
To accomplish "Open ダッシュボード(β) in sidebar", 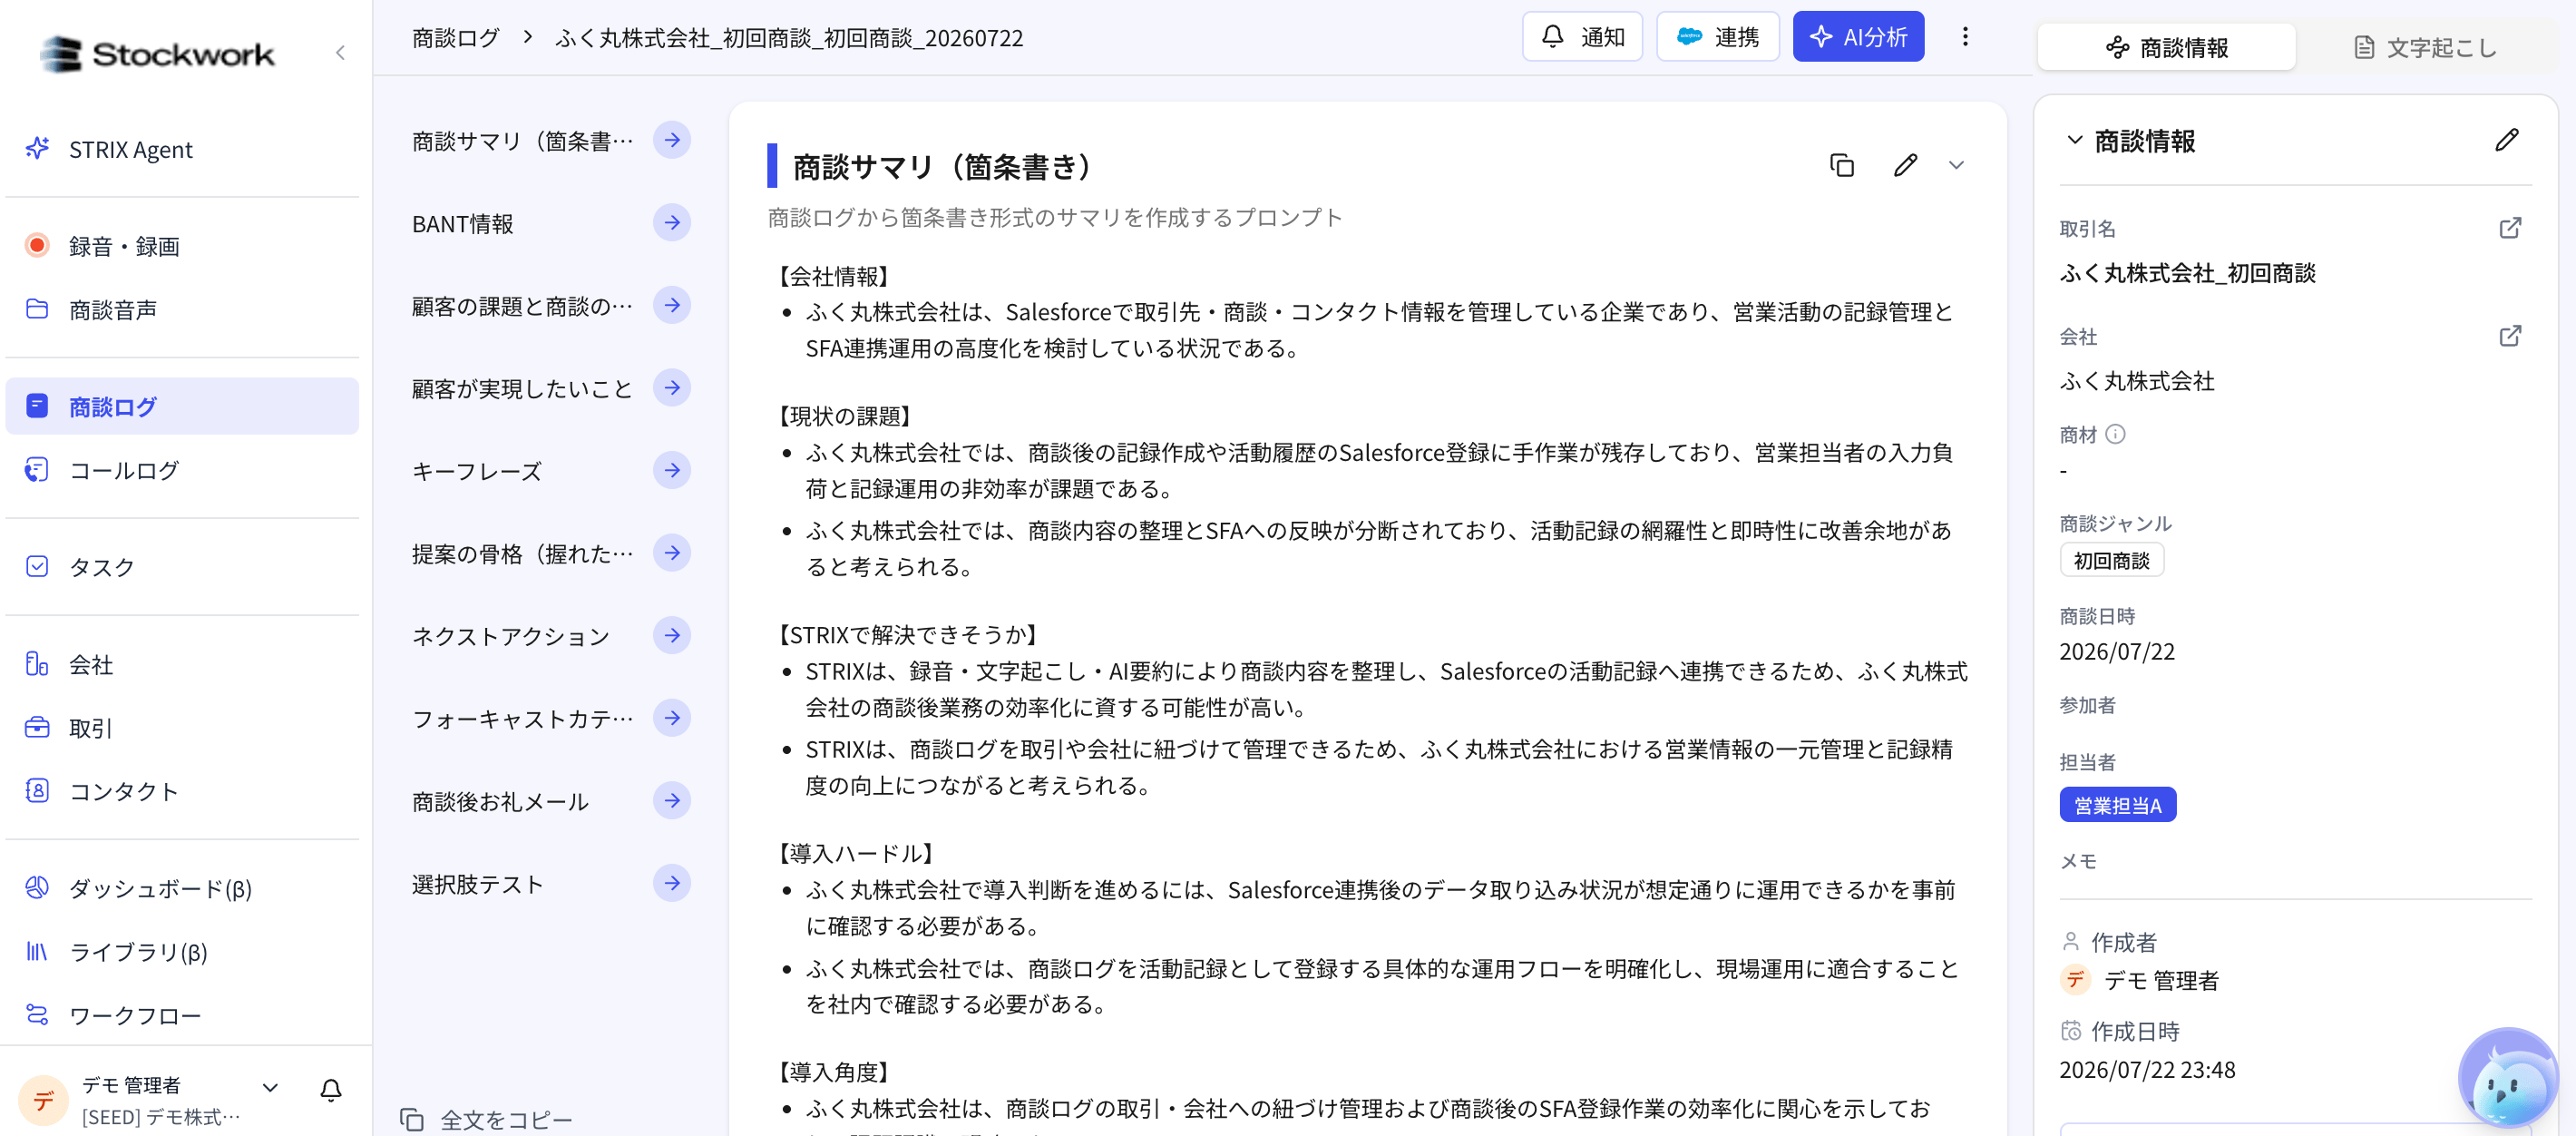I will pos(182,888).
